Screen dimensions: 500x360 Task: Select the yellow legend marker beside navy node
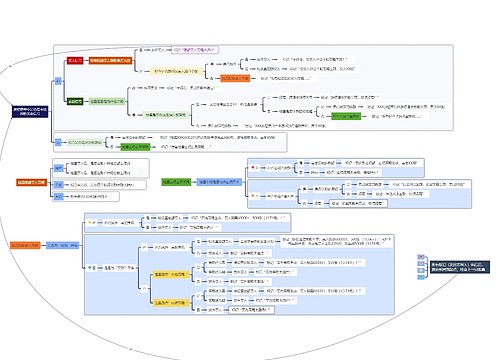pos(421,270)
